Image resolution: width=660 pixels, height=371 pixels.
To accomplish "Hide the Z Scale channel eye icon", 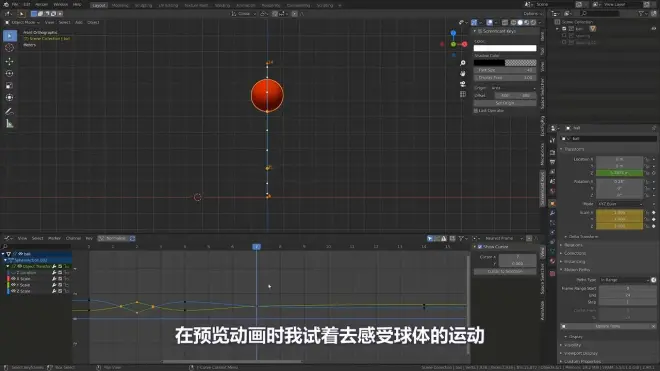I will click(13, 291).
